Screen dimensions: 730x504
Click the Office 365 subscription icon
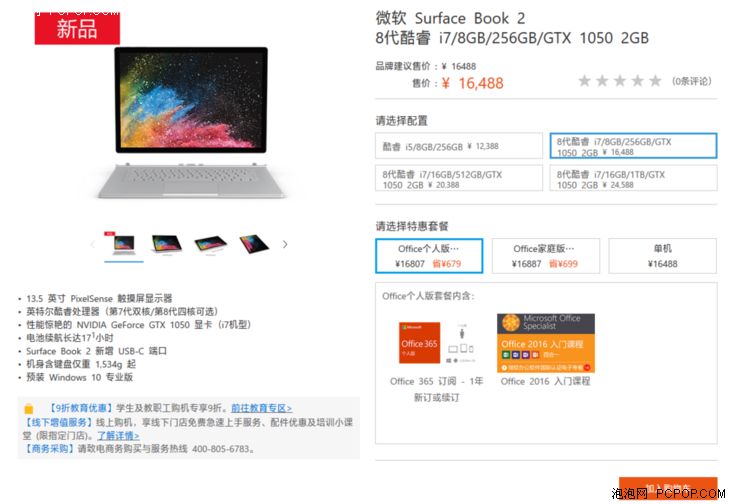pos(419,343)
